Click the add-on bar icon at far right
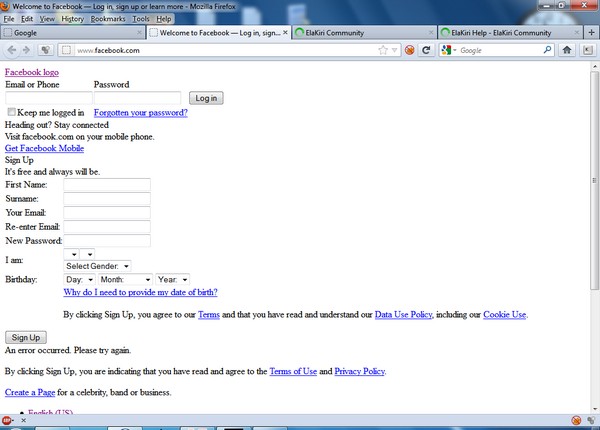This screenshot has width=600, height=430. coord(592,420)
